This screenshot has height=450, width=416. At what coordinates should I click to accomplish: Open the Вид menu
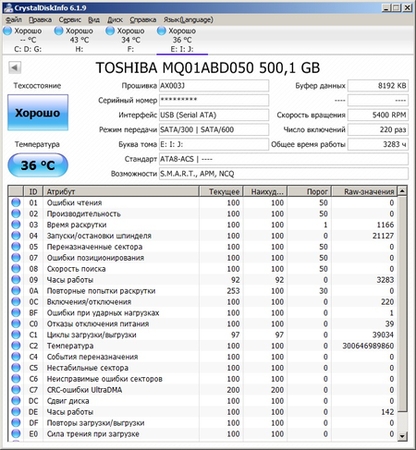94,20
